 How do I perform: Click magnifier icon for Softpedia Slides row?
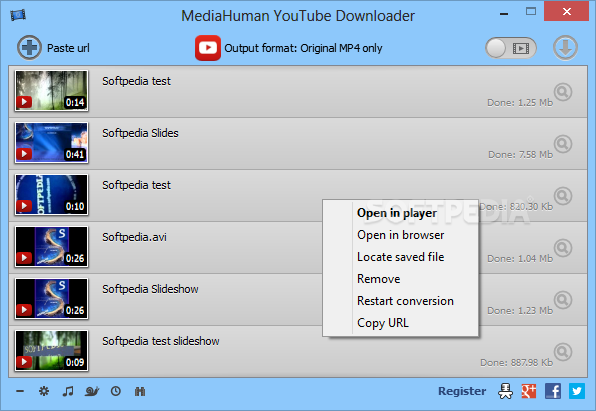pyautogui.click(x=563, y=144)
